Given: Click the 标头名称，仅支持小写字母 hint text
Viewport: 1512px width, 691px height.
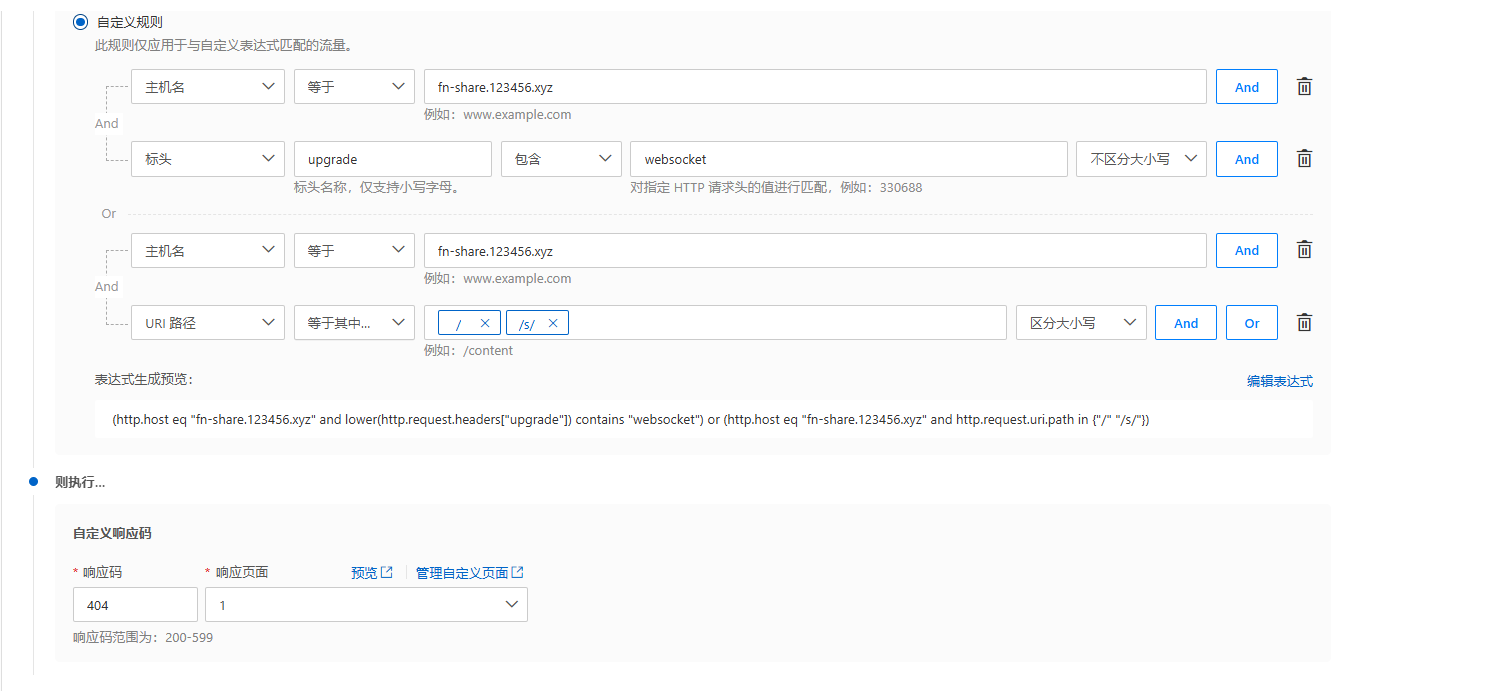Looking at the screenshot, I should (x=377, y=187).
